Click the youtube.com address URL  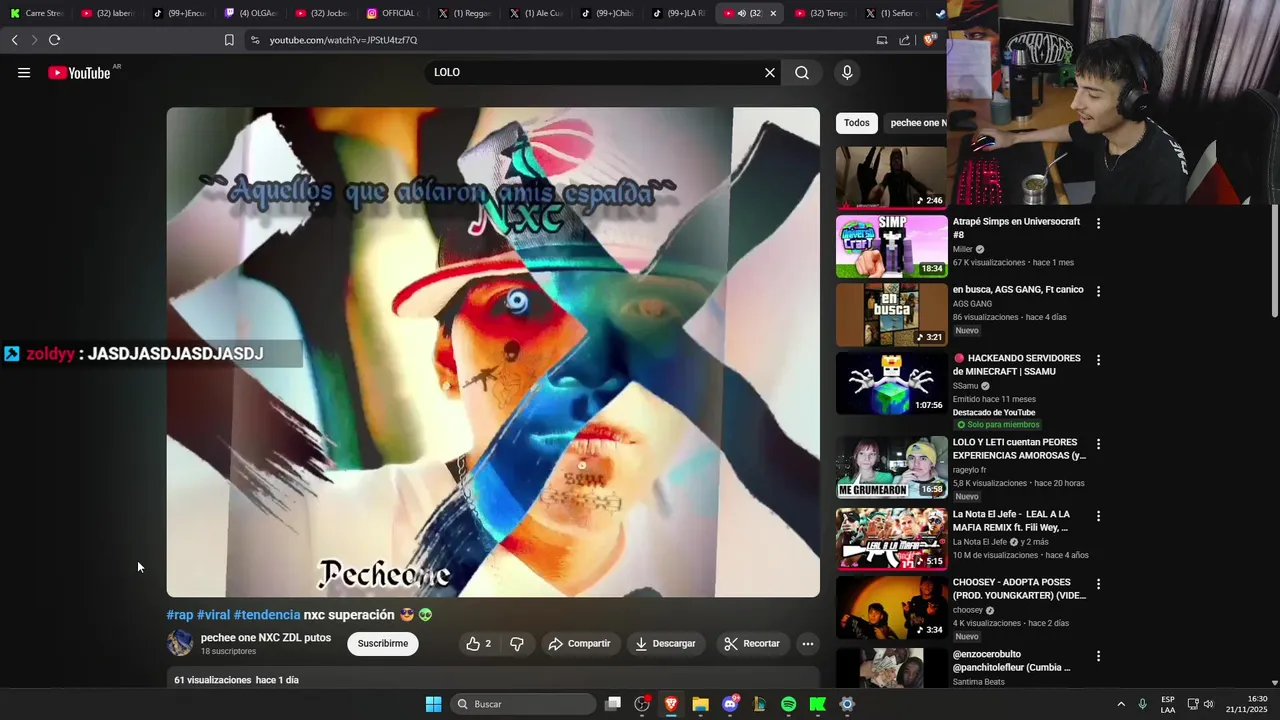tap(343, 40)
